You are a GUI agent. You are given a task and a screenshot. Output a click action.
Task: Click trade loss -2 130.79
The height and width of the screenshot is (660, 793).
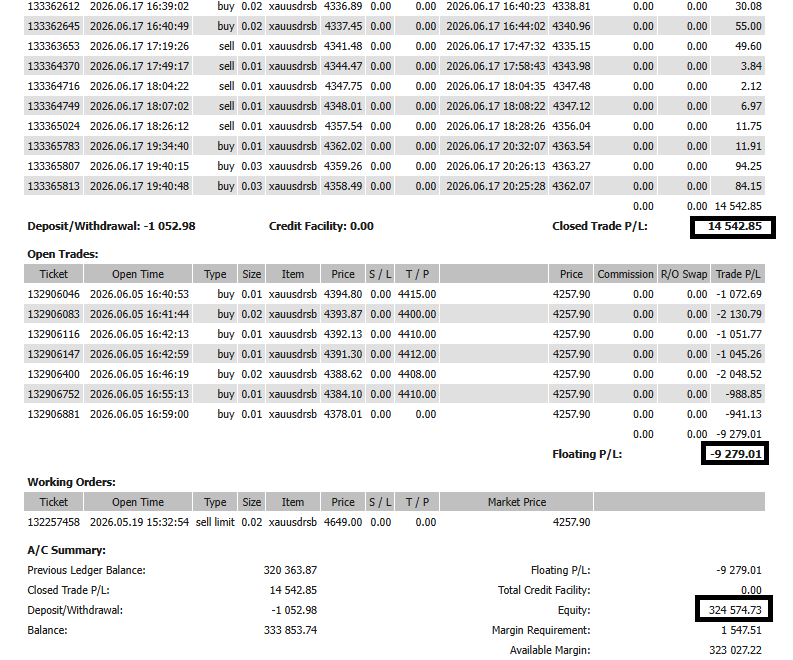(x=738, y=314)
